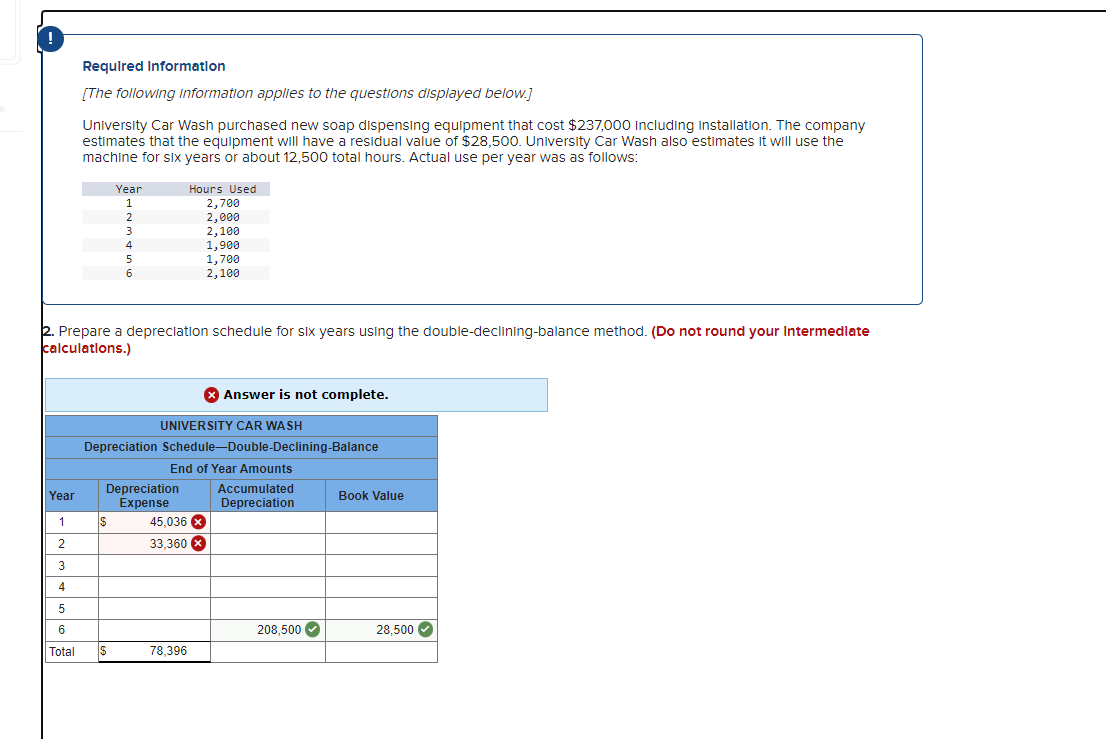The height and width of the screenshot is (742, 1106).
Task: Select Year 6 accumulated depreciation 208,500 cell
Action: pos(268,630)
